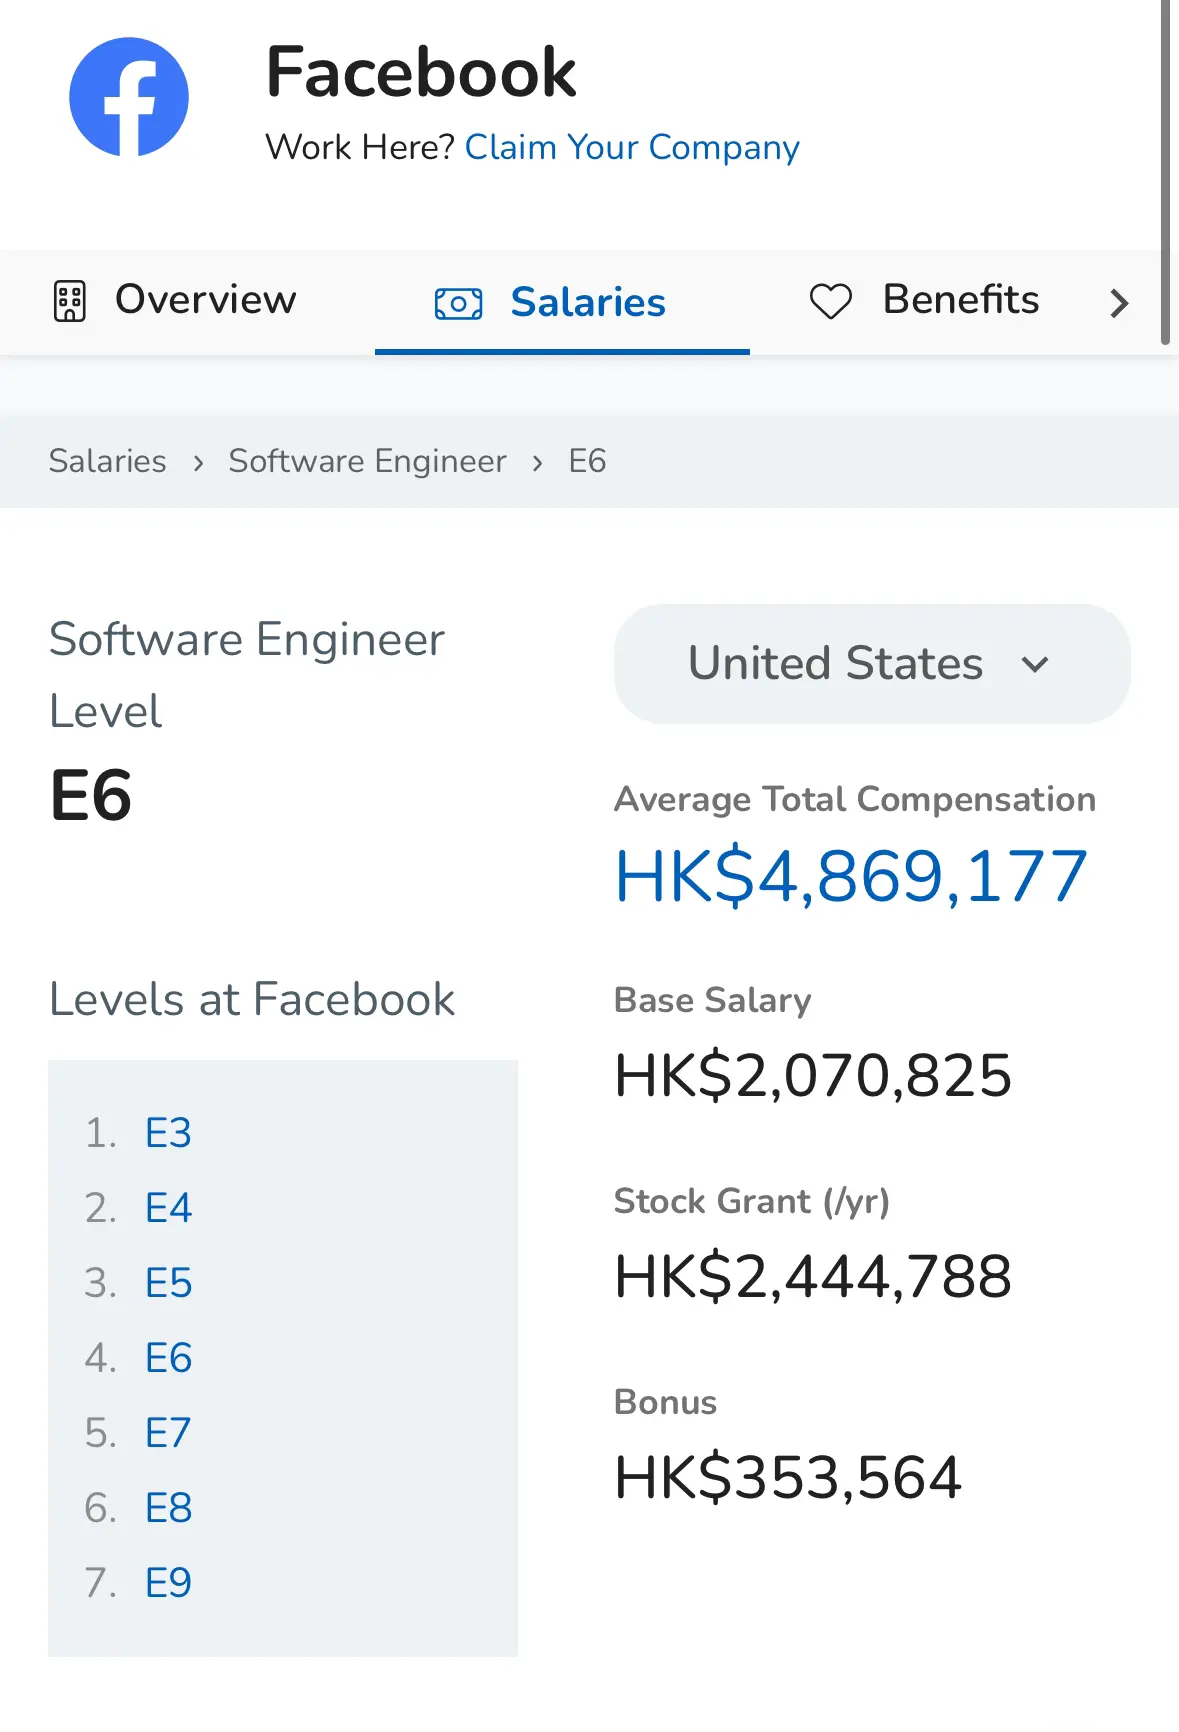Open level E5 in Levels list
Screen dimensions: 1179x1732
coord(168,1283)
